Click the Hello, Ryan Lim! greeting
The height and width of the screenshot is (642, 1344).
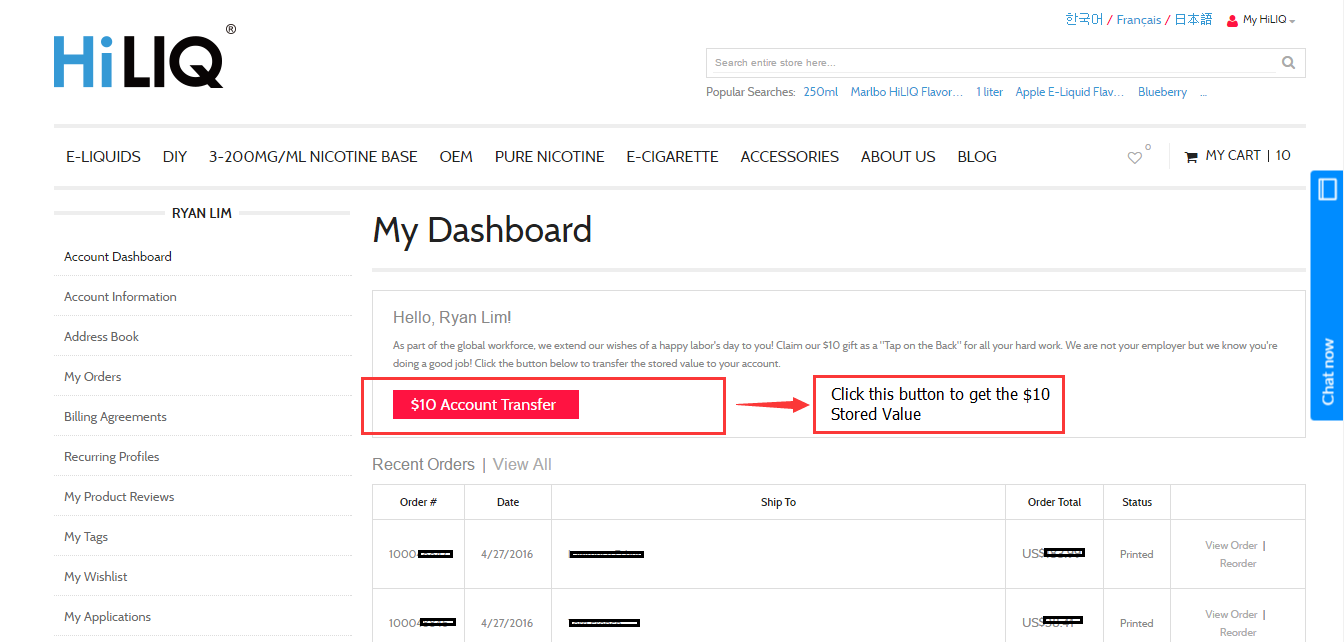pyautogui.click(x=452, y=318)
